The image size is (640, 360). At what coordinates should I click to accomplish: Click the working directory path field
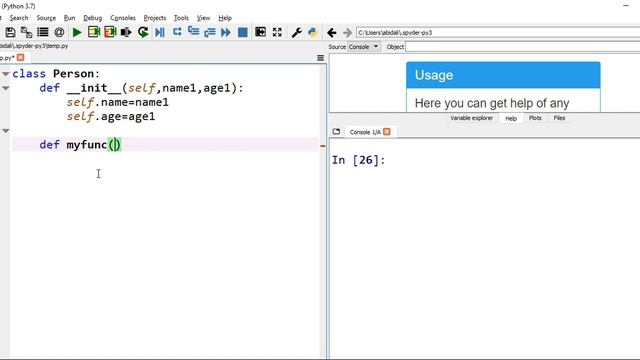[498, 33]
